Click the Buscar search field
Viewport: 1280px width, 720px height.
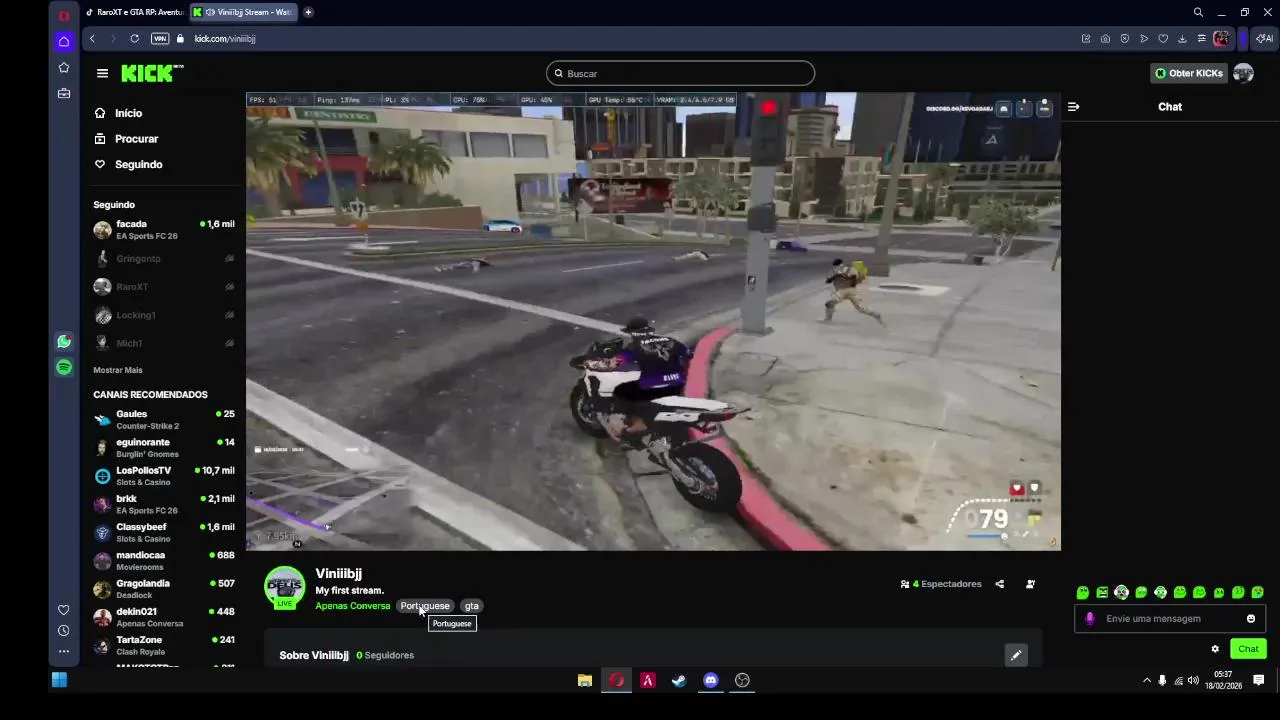[x=680, y=73]
